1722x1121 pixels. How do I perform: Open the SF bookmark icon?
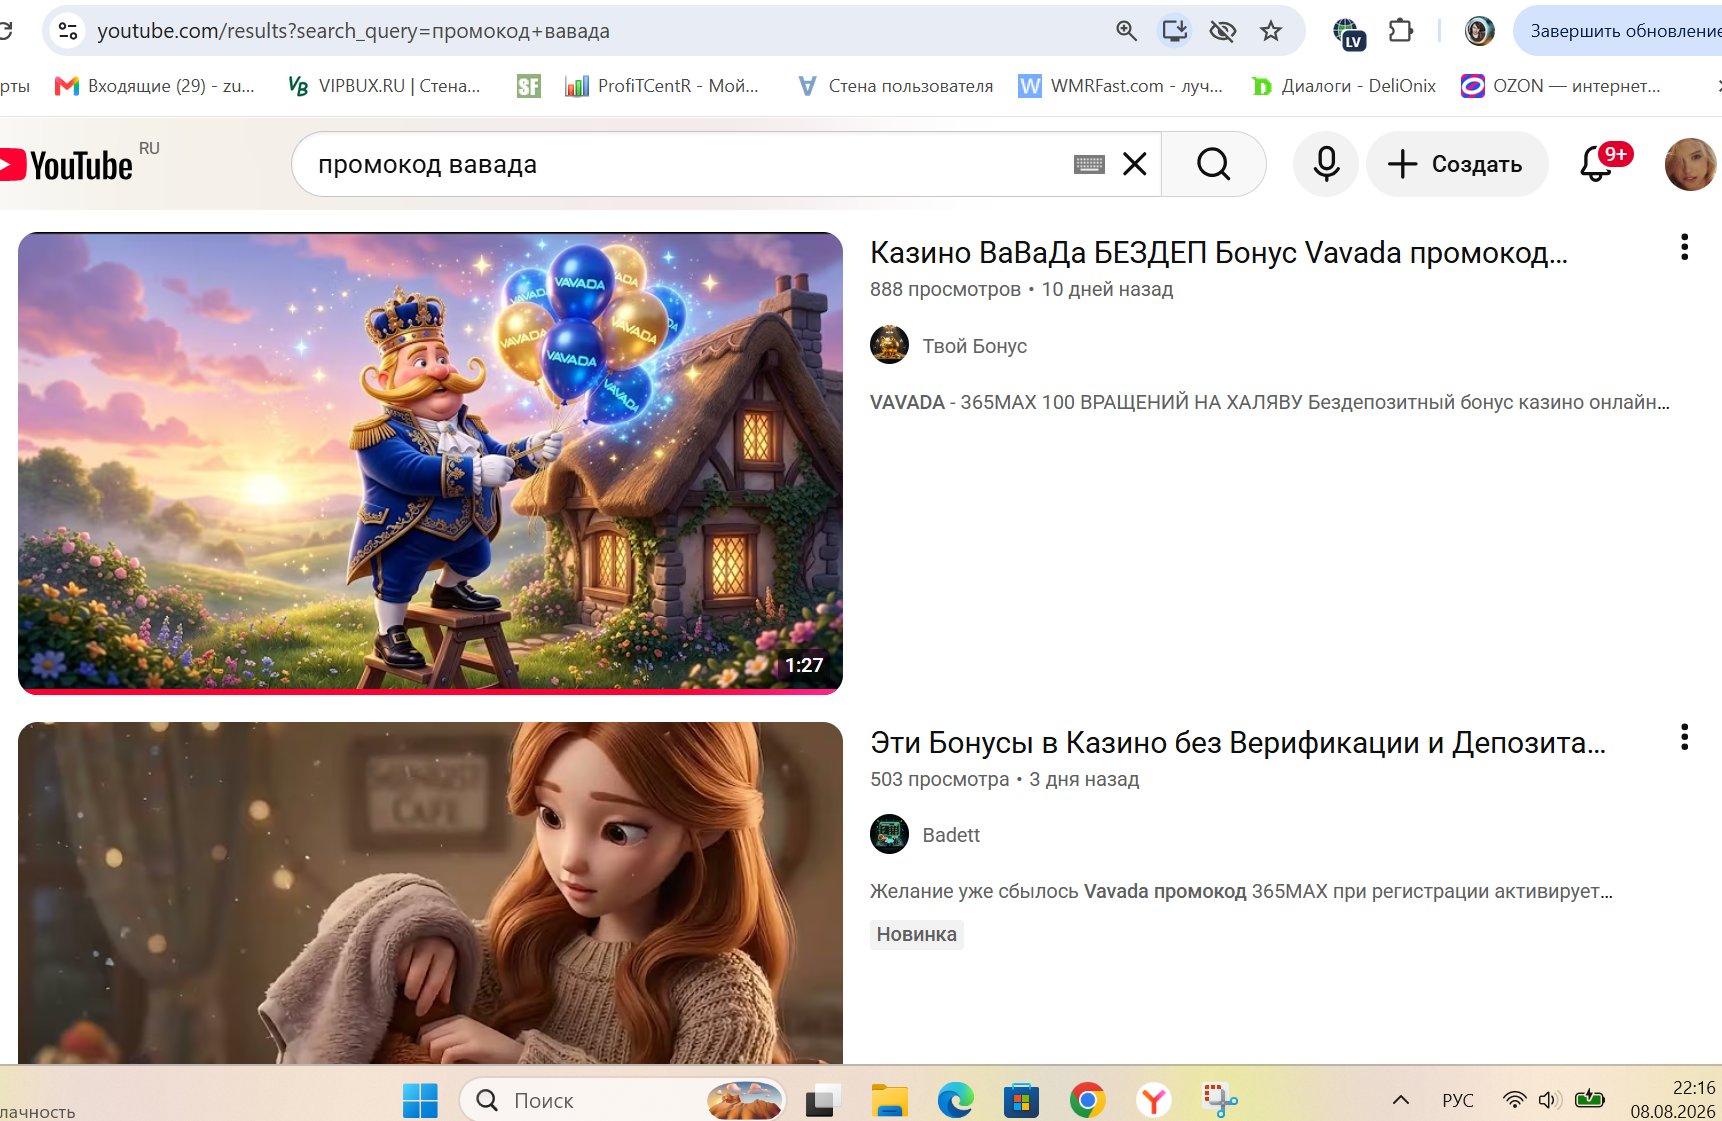click(x=529, y=86)
